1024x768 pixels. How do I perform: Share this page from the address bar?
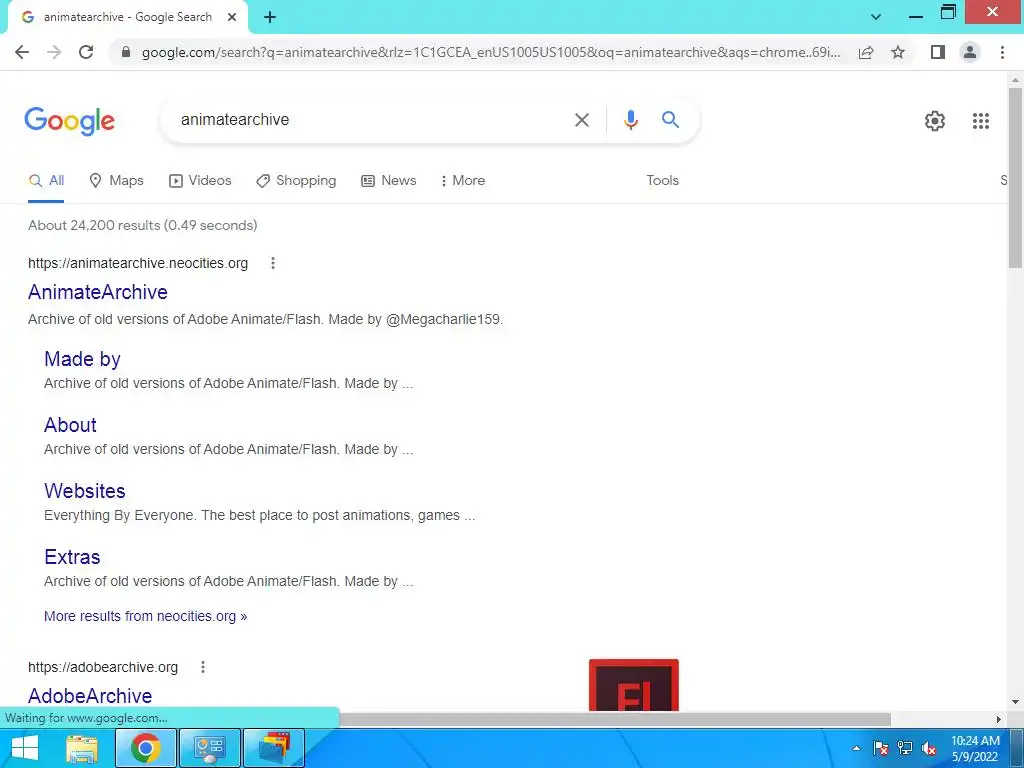coord(866,52)
